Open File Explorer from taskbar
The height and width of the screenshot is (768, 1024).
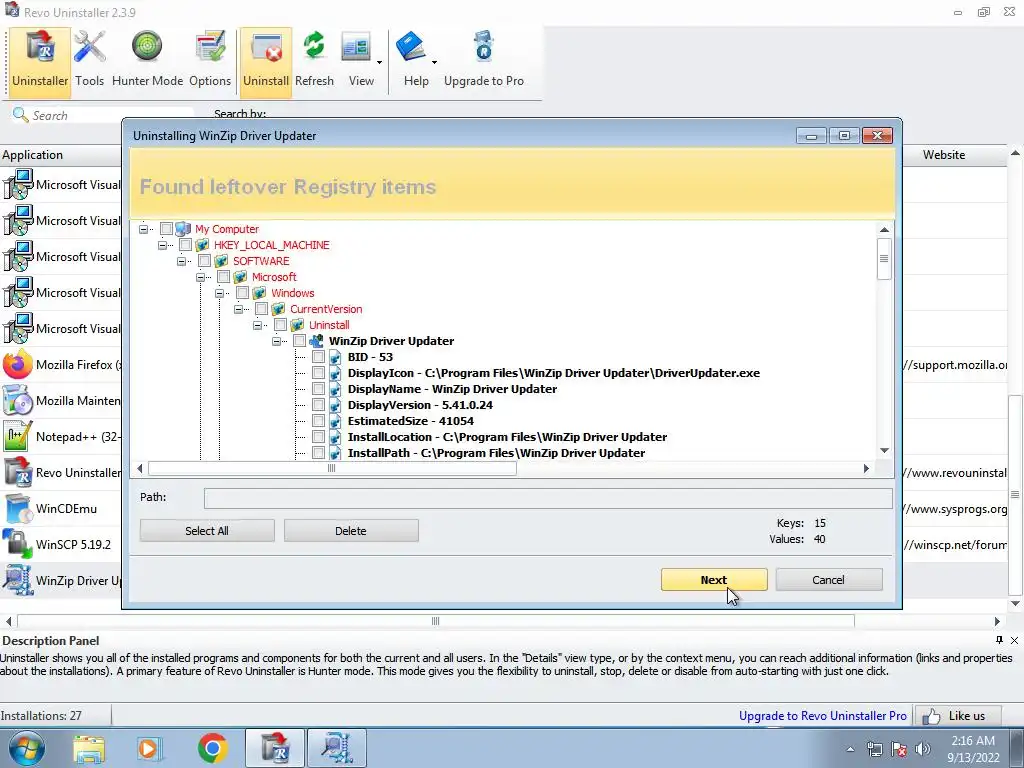[x=89, y=748]
